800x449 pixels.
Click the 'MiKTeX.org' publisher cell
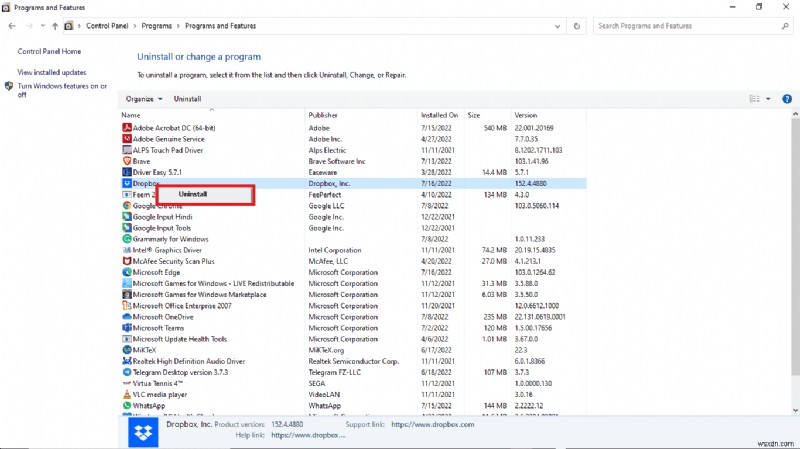coord(326,350)
